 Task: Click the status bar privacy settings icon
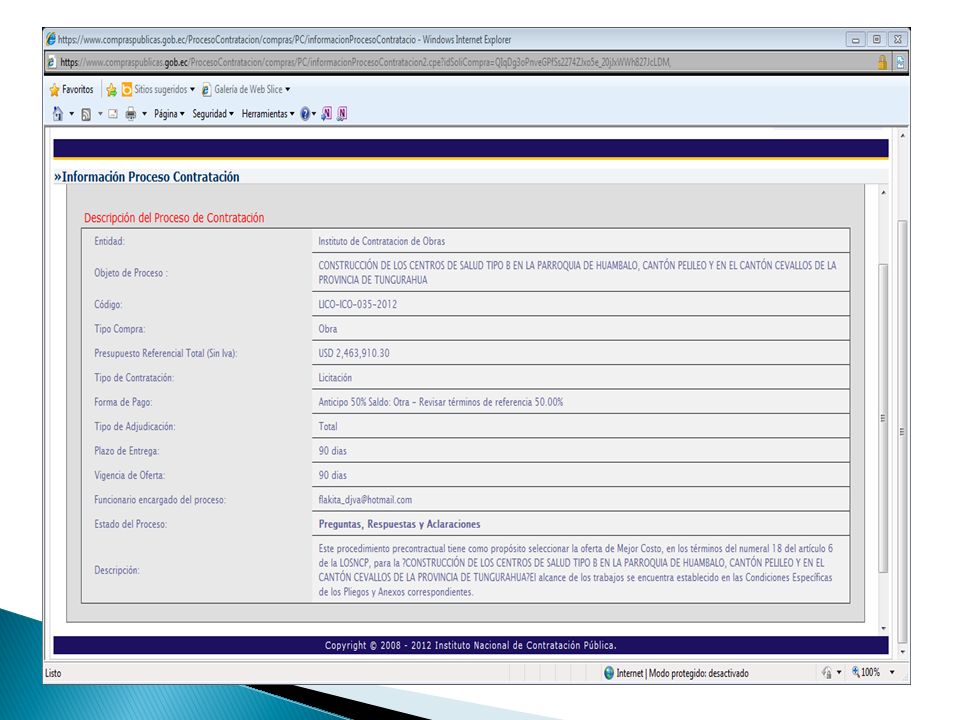[x=827, y=672]
